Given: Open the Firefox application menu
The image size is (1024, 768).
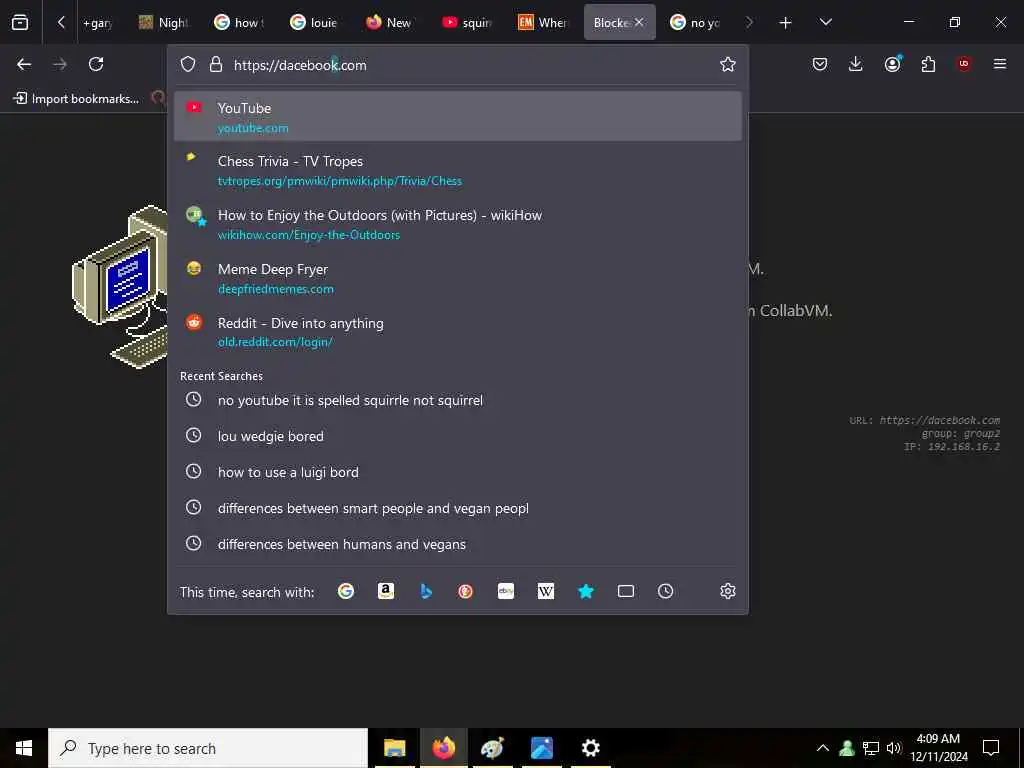Looking at the screenshot, I should (x=1000, y=64).
